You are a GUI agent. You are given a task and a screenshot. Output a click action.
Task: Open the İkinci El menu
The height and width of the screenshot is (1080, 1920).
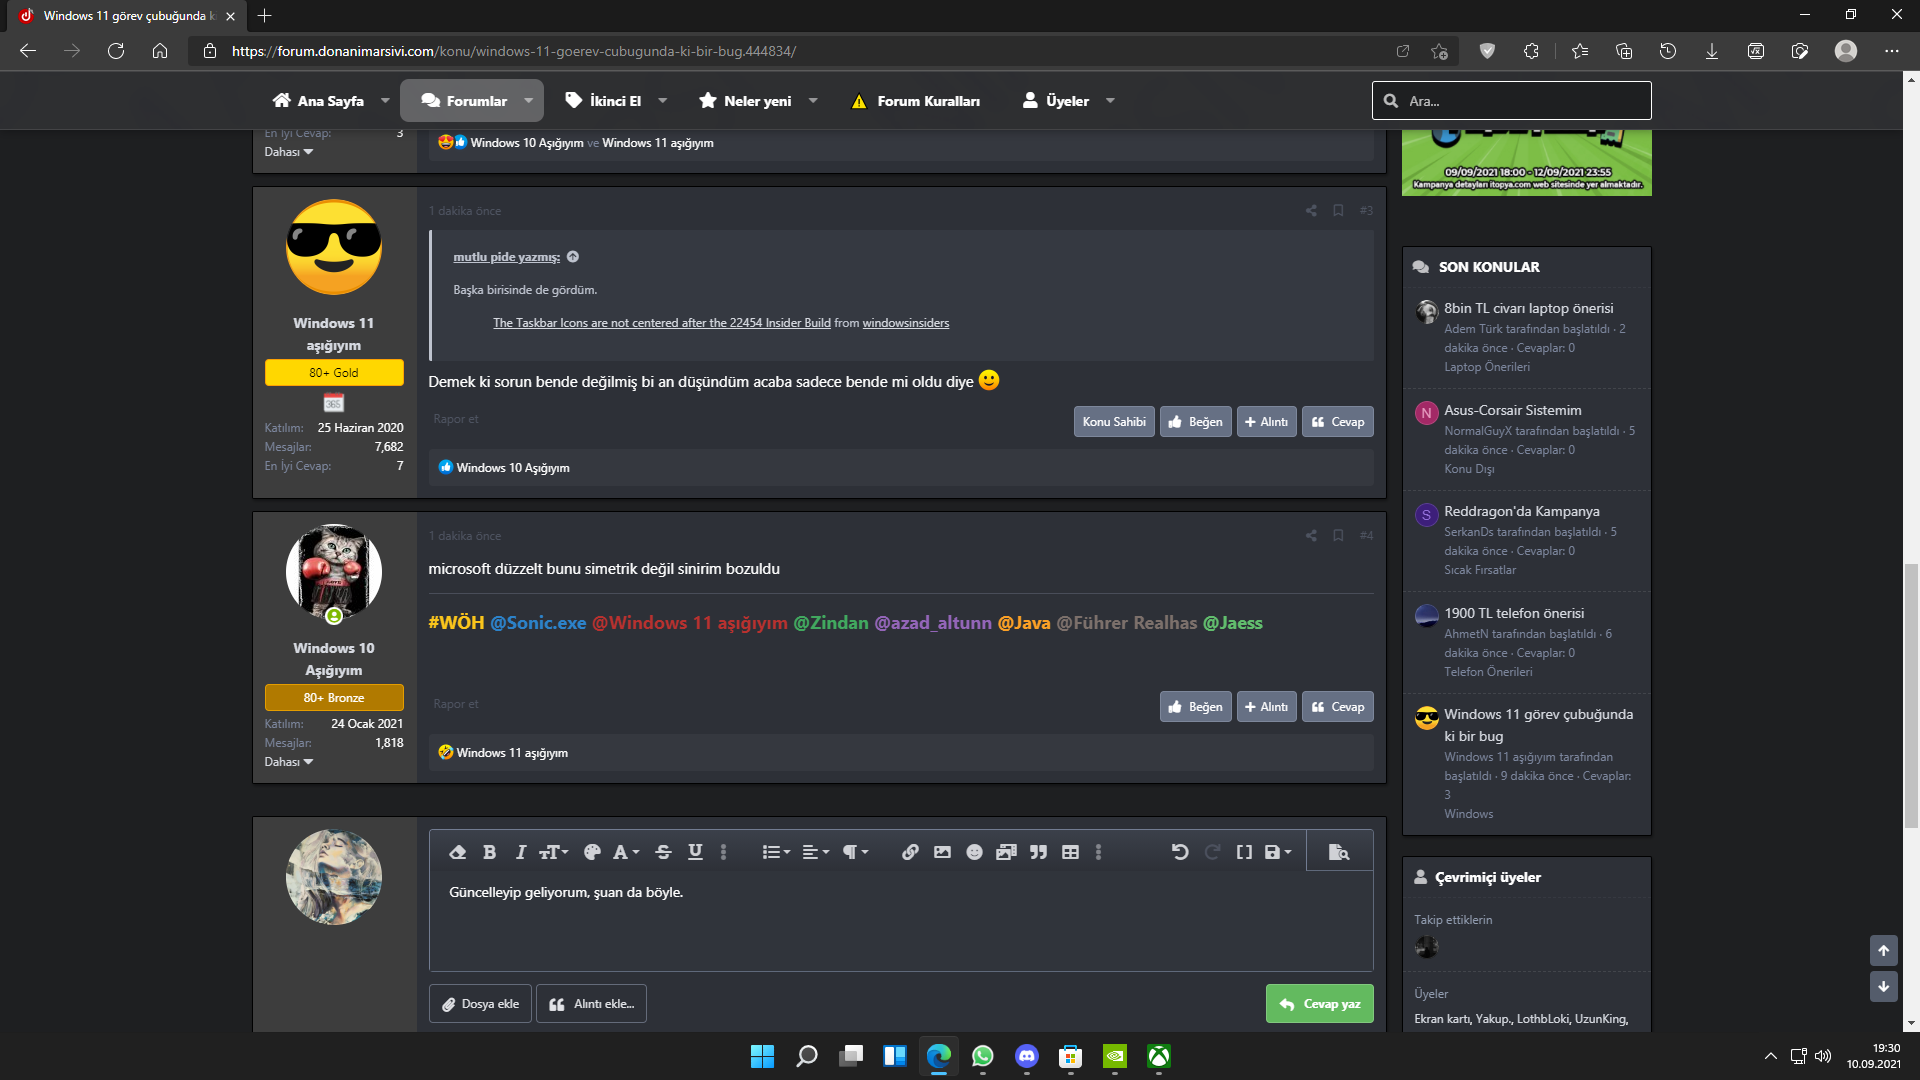pyautogui.click(x=615, y=101)
